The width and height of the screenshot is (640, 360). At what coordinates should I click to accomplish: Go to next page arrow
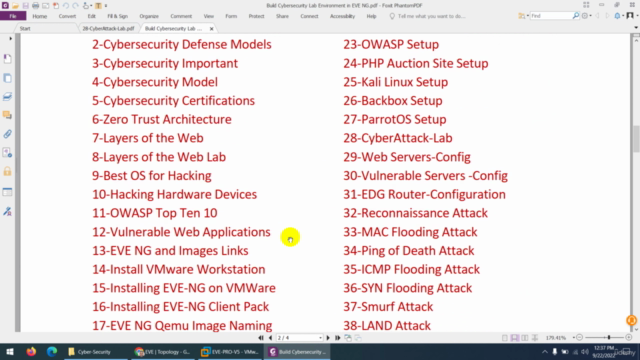pos(328,338)
